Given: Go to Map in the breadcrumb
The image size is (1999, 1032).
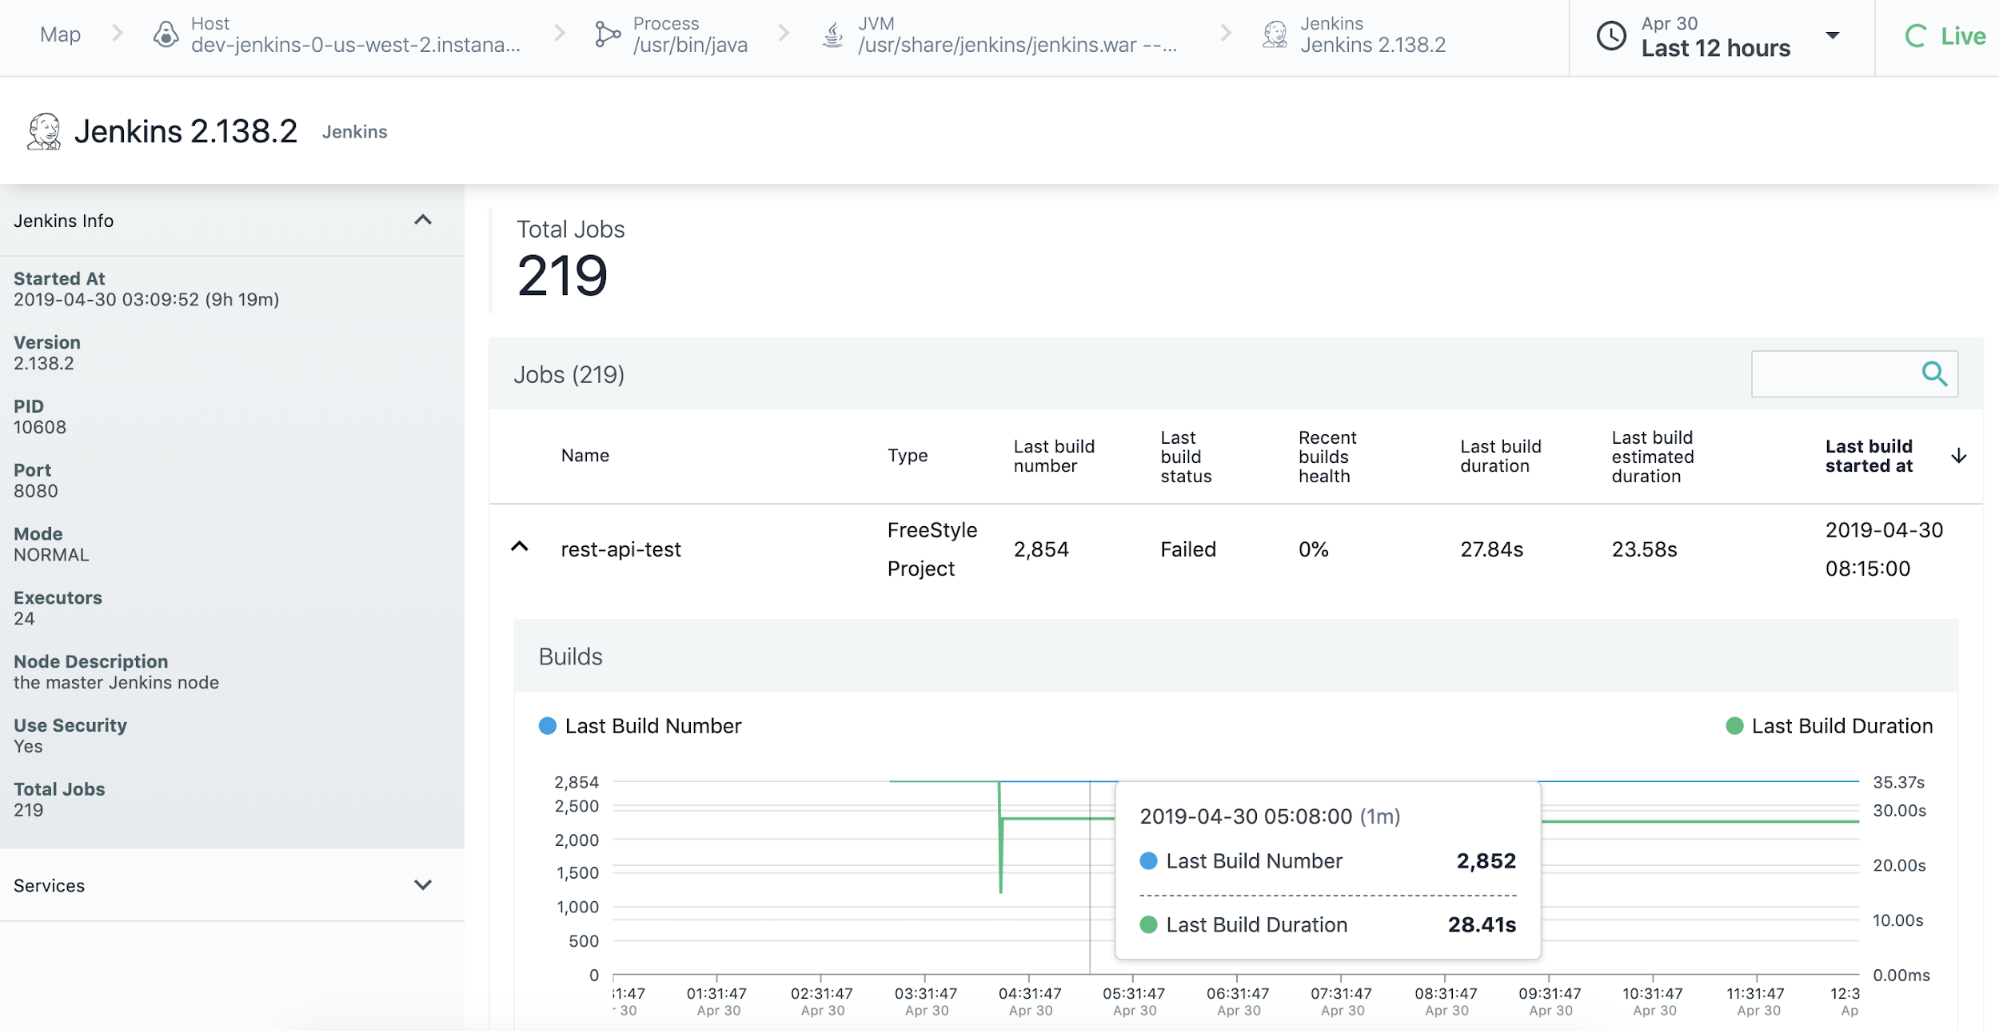Looking at the screenshot, I should pyautogui.click(x=60, y=35).
